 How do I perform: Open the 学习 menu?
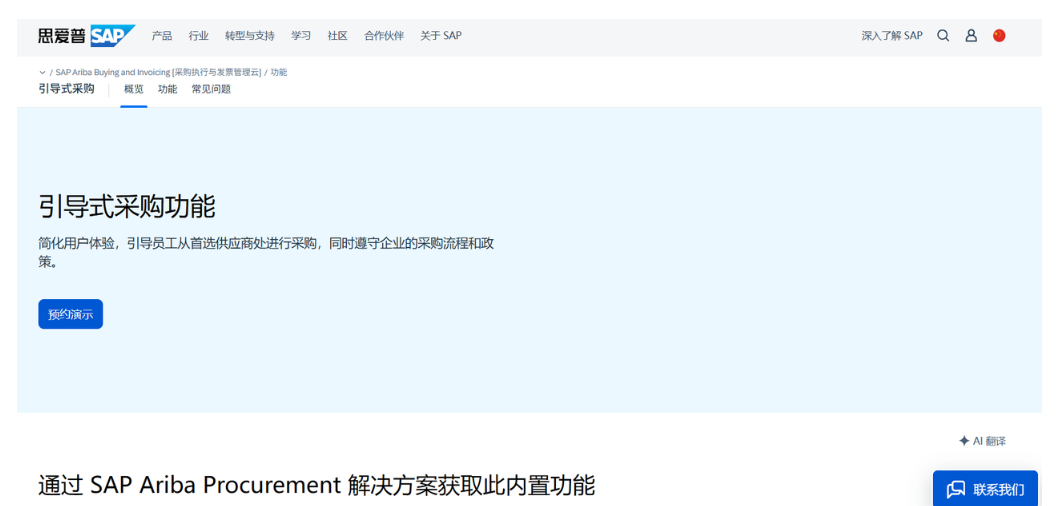tap(301, 36)
